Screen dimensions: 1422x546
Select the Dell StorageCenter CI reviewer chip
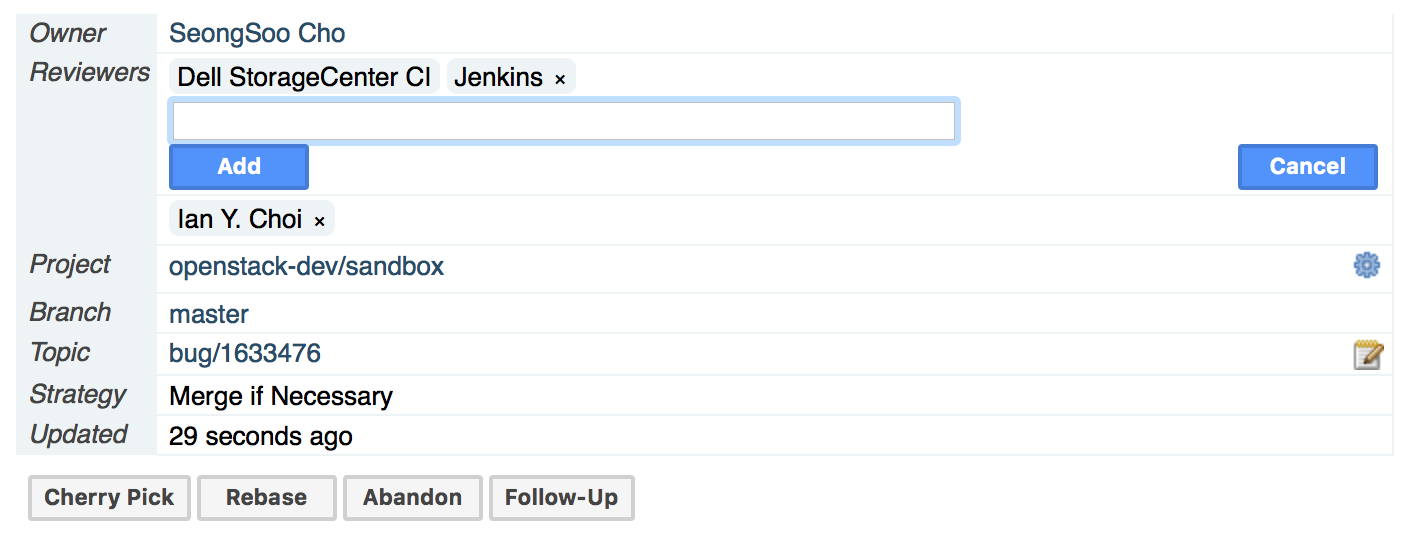point(304,77)
